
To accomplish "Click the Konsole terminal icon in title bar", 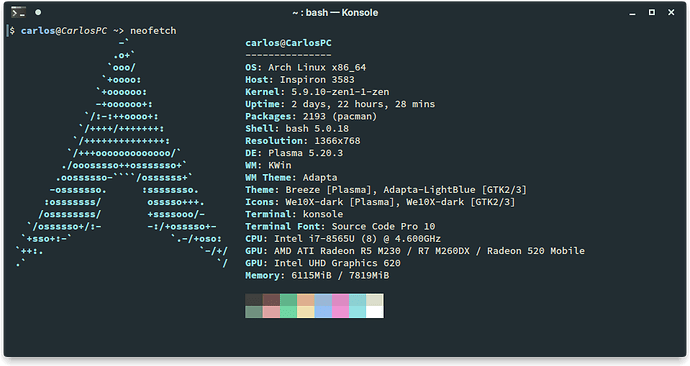I will click(x=18, y=12).
